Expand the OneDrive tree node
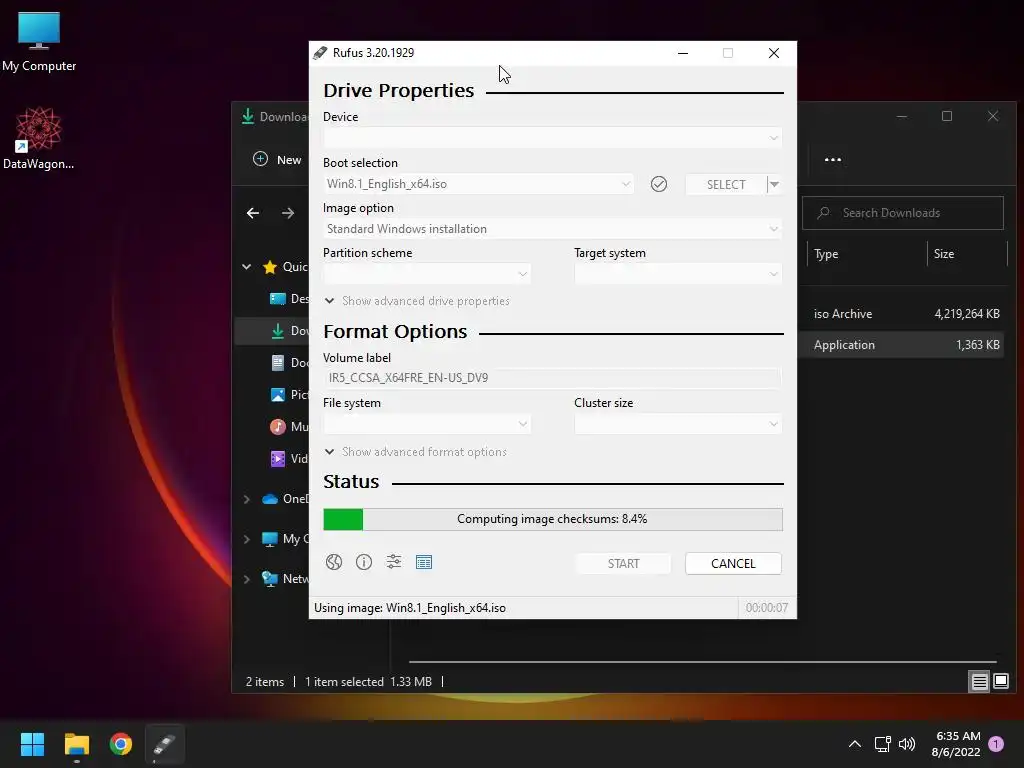This screenshot has width=1024, height=768. [x=247, y=499]
